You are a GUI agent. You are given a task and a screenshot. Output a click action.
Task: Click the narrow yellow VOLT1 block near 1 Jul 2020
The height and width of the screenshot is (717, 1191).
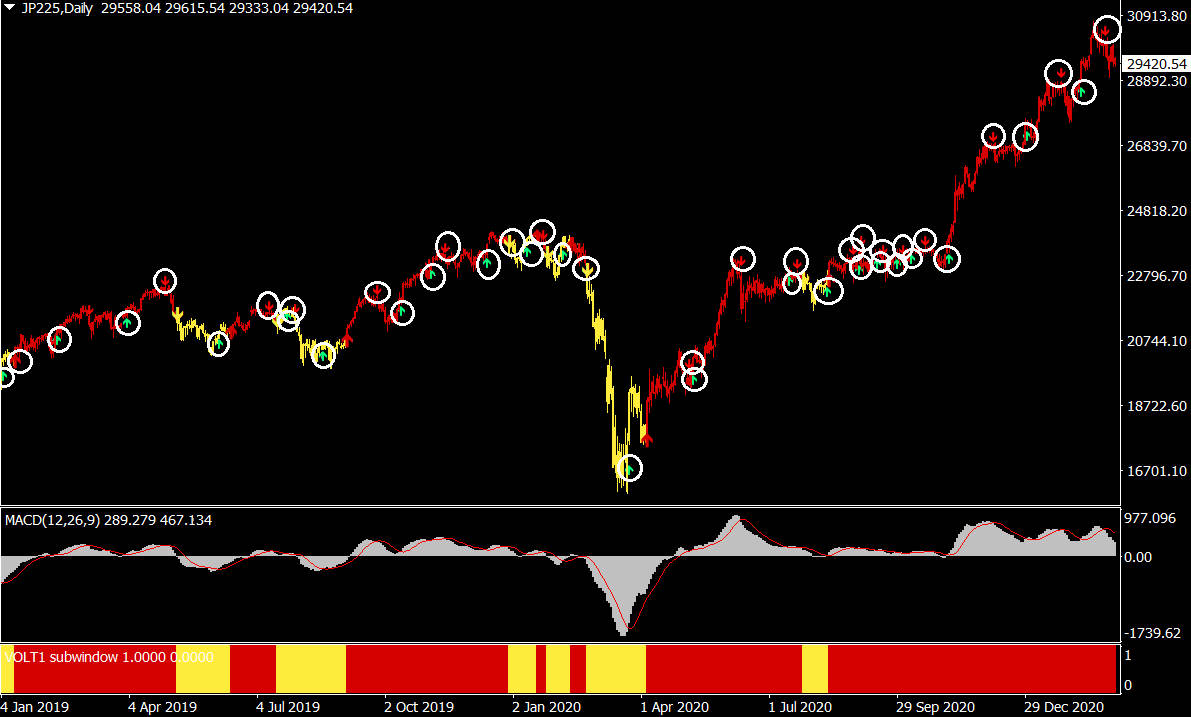[815, 669]
